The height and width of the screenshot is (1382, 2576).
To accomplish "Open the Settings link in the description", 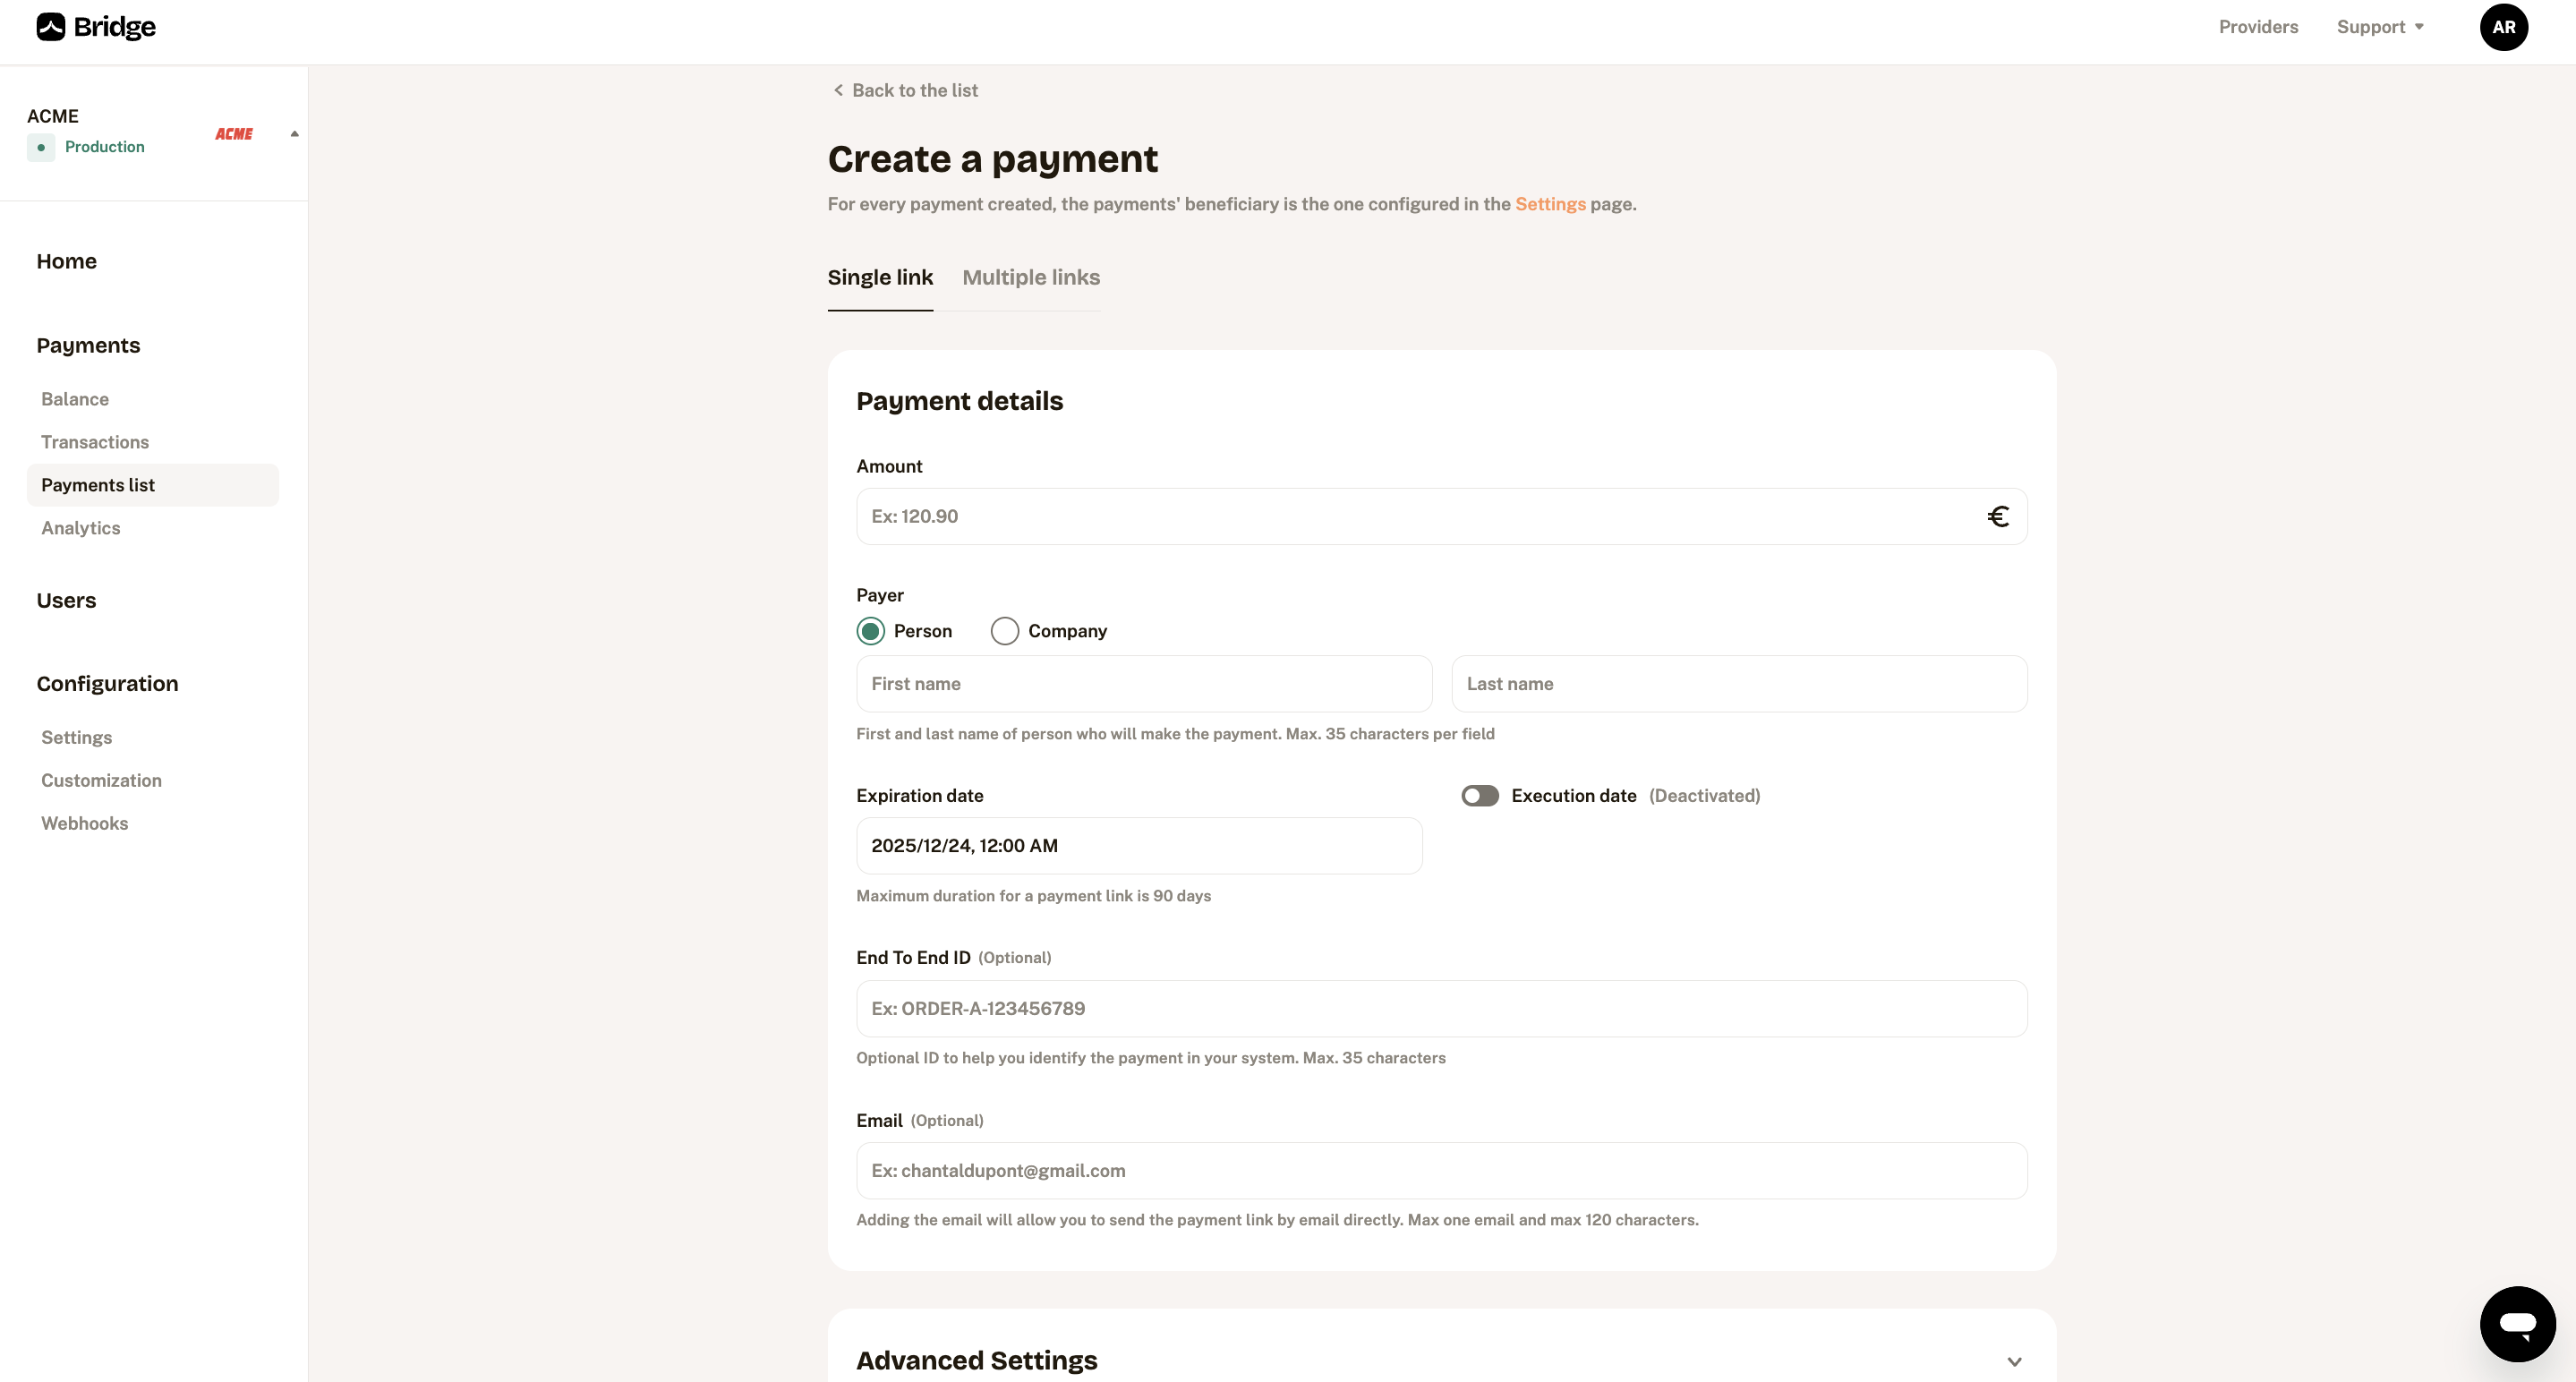I will (x=1549, y=204).
